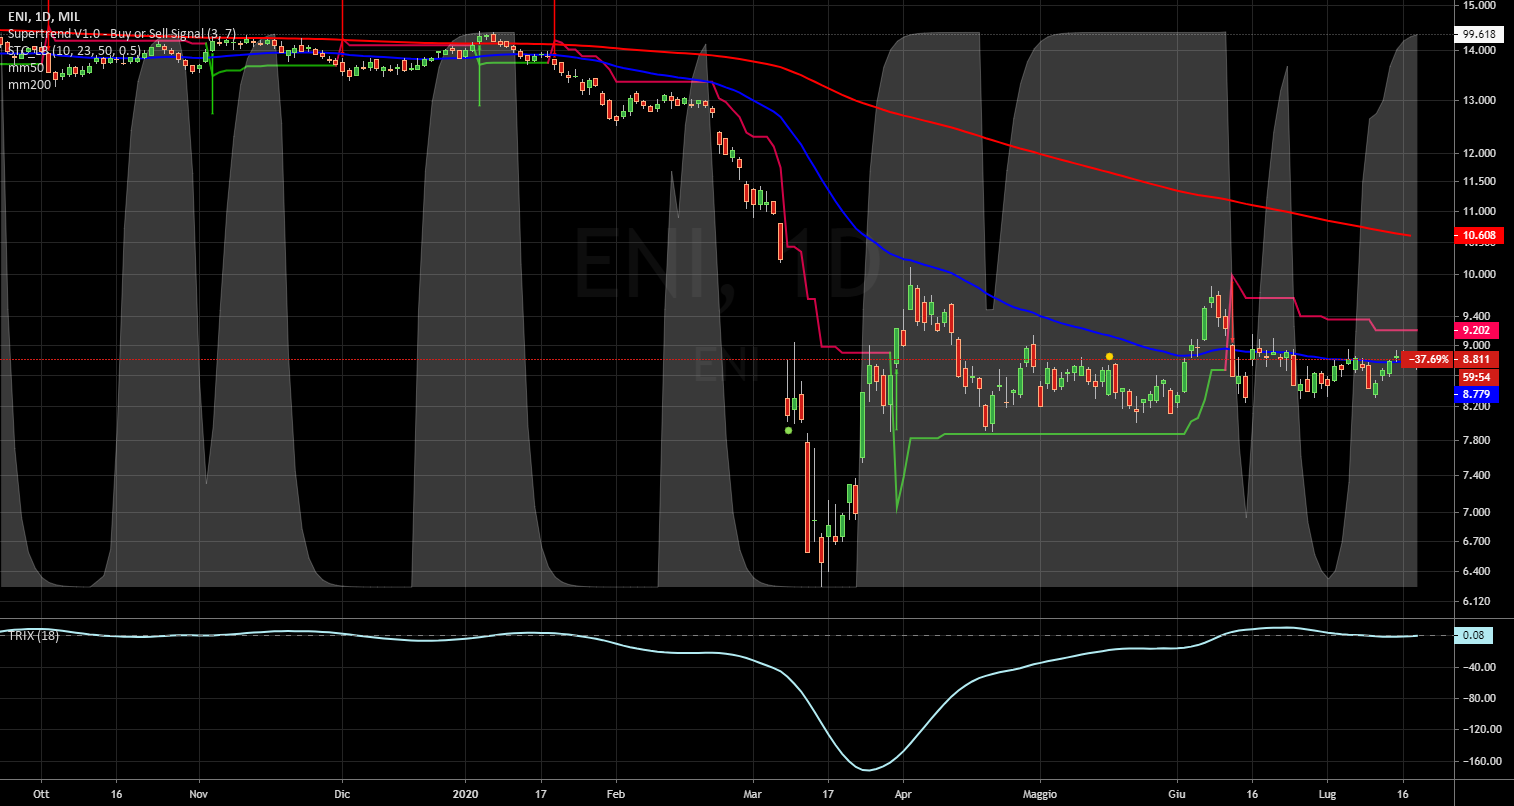
Task: Click the ENI, 1D, MIL symbol title
Action: [45, 17]
